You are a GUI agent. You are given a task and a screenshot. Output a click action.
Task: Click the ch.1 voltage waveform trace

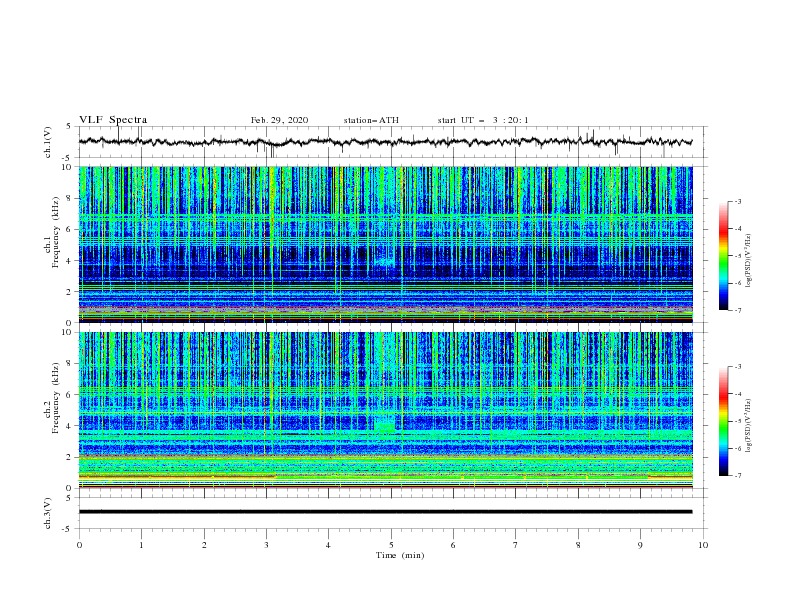[385, 142]
